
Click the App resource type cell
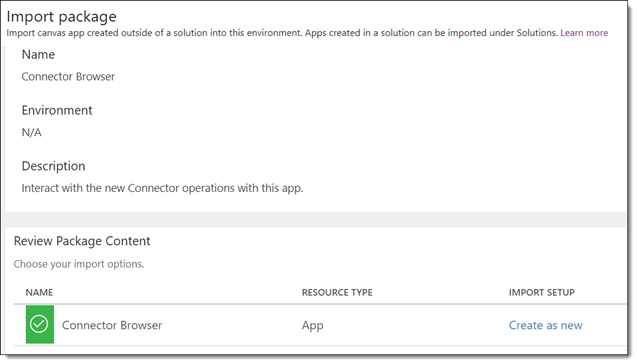coord(313,326)
